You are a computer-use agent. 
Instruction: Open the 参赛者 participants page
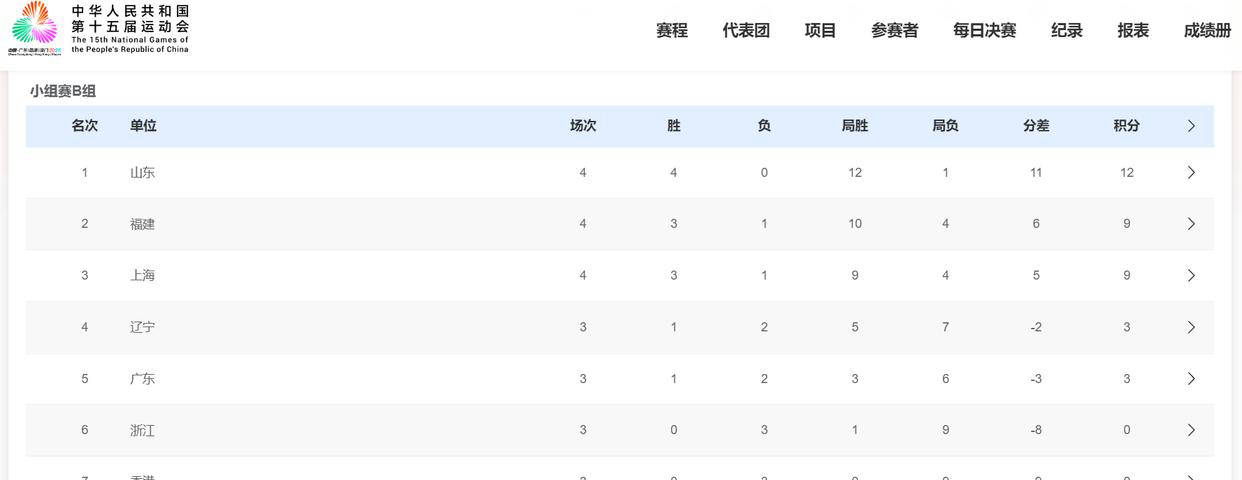[894, 30]
